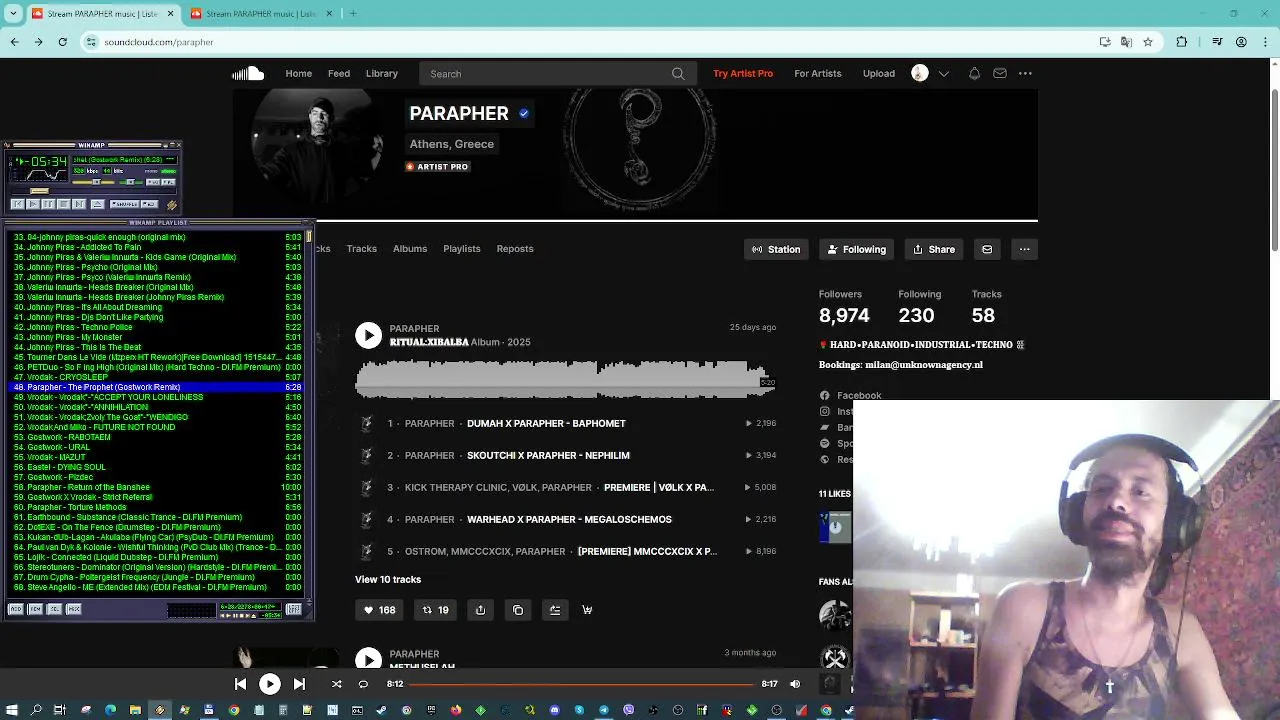Click Try Artist Pro link
The width and height of the screenshot is (1280, 720).
(x=743, y=73)
